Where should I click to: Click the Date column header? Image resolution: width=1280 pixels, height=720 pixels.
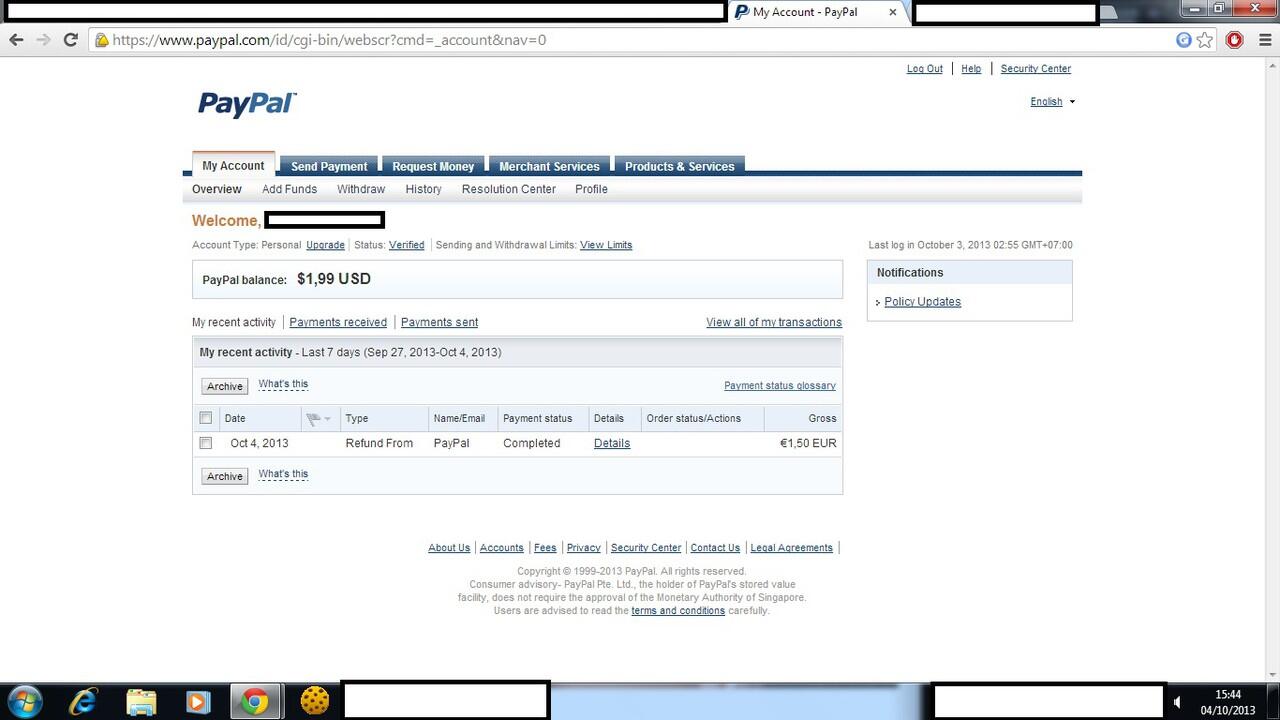pyautogui.click(x=235, y=419)
